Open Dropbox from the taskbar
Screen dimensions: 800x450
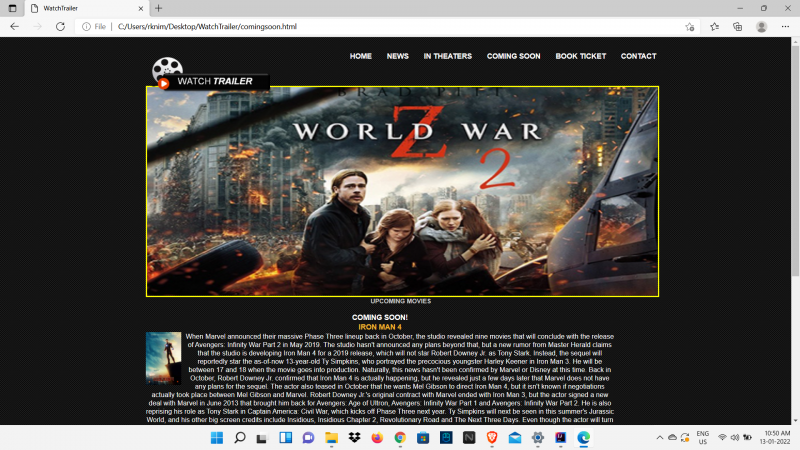(x=354, y=438)
